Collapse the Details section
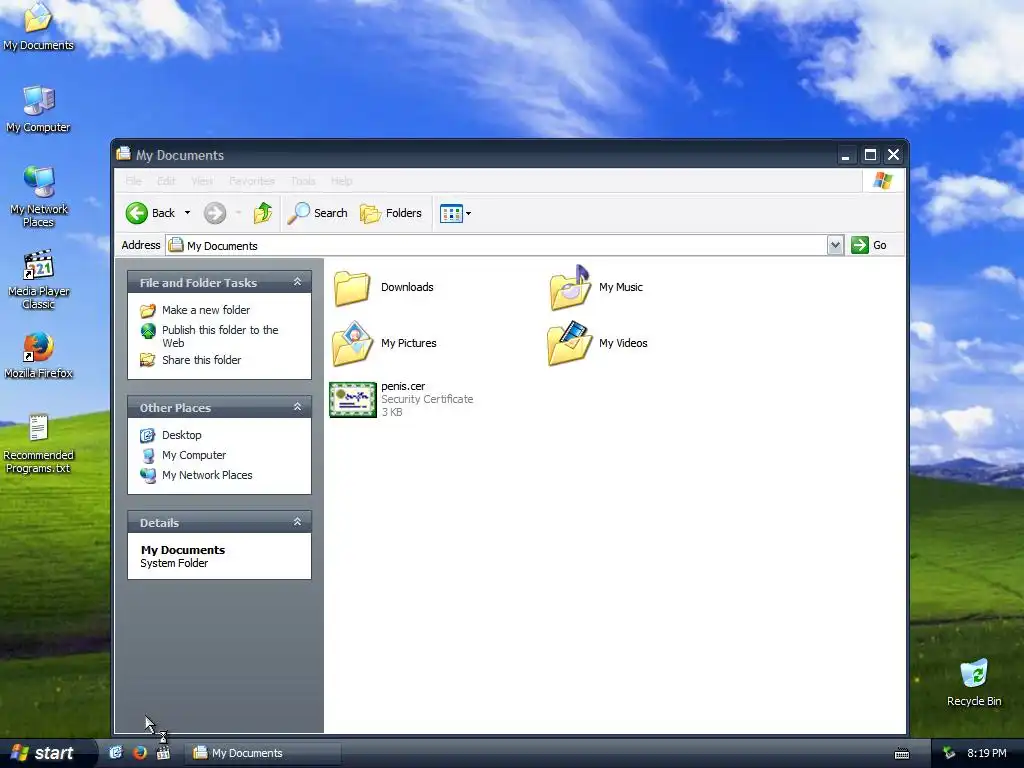This screenshot has height=768, width=1024. 297,522
